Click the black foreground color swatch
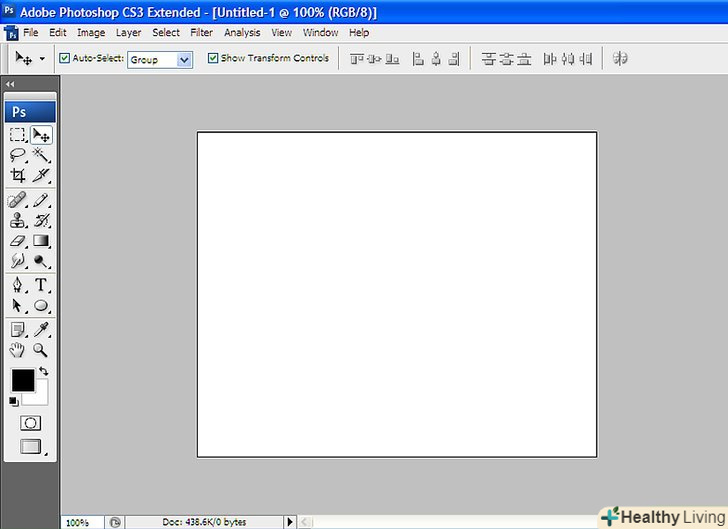Screen dimensions: 728x529 click(x=23, y=380)
